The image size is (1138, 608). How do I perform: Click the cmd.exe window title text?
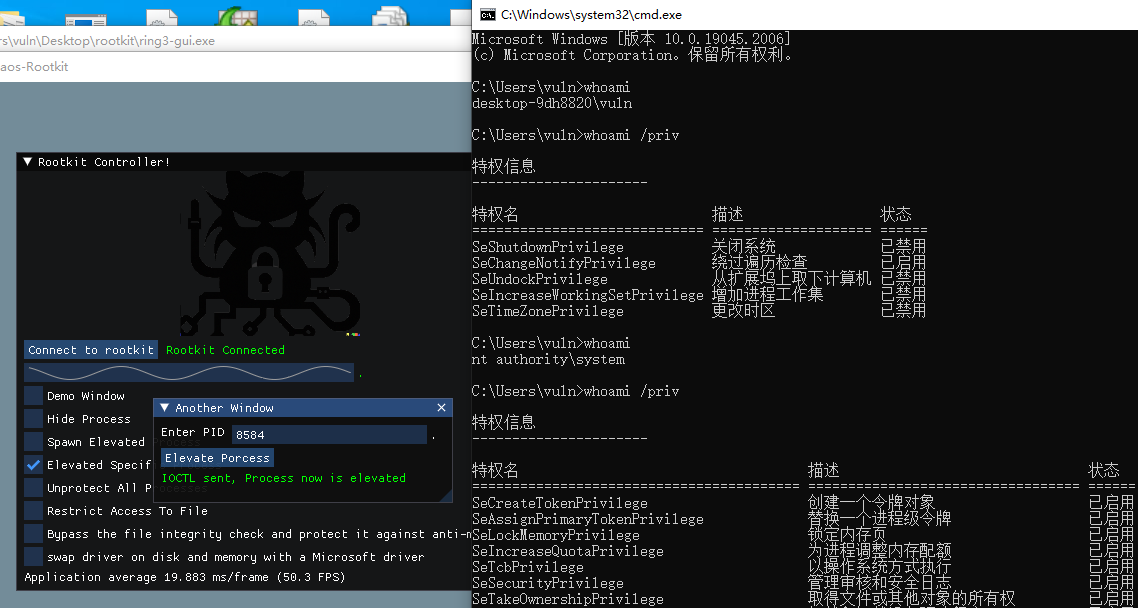(x=591, y=15)
